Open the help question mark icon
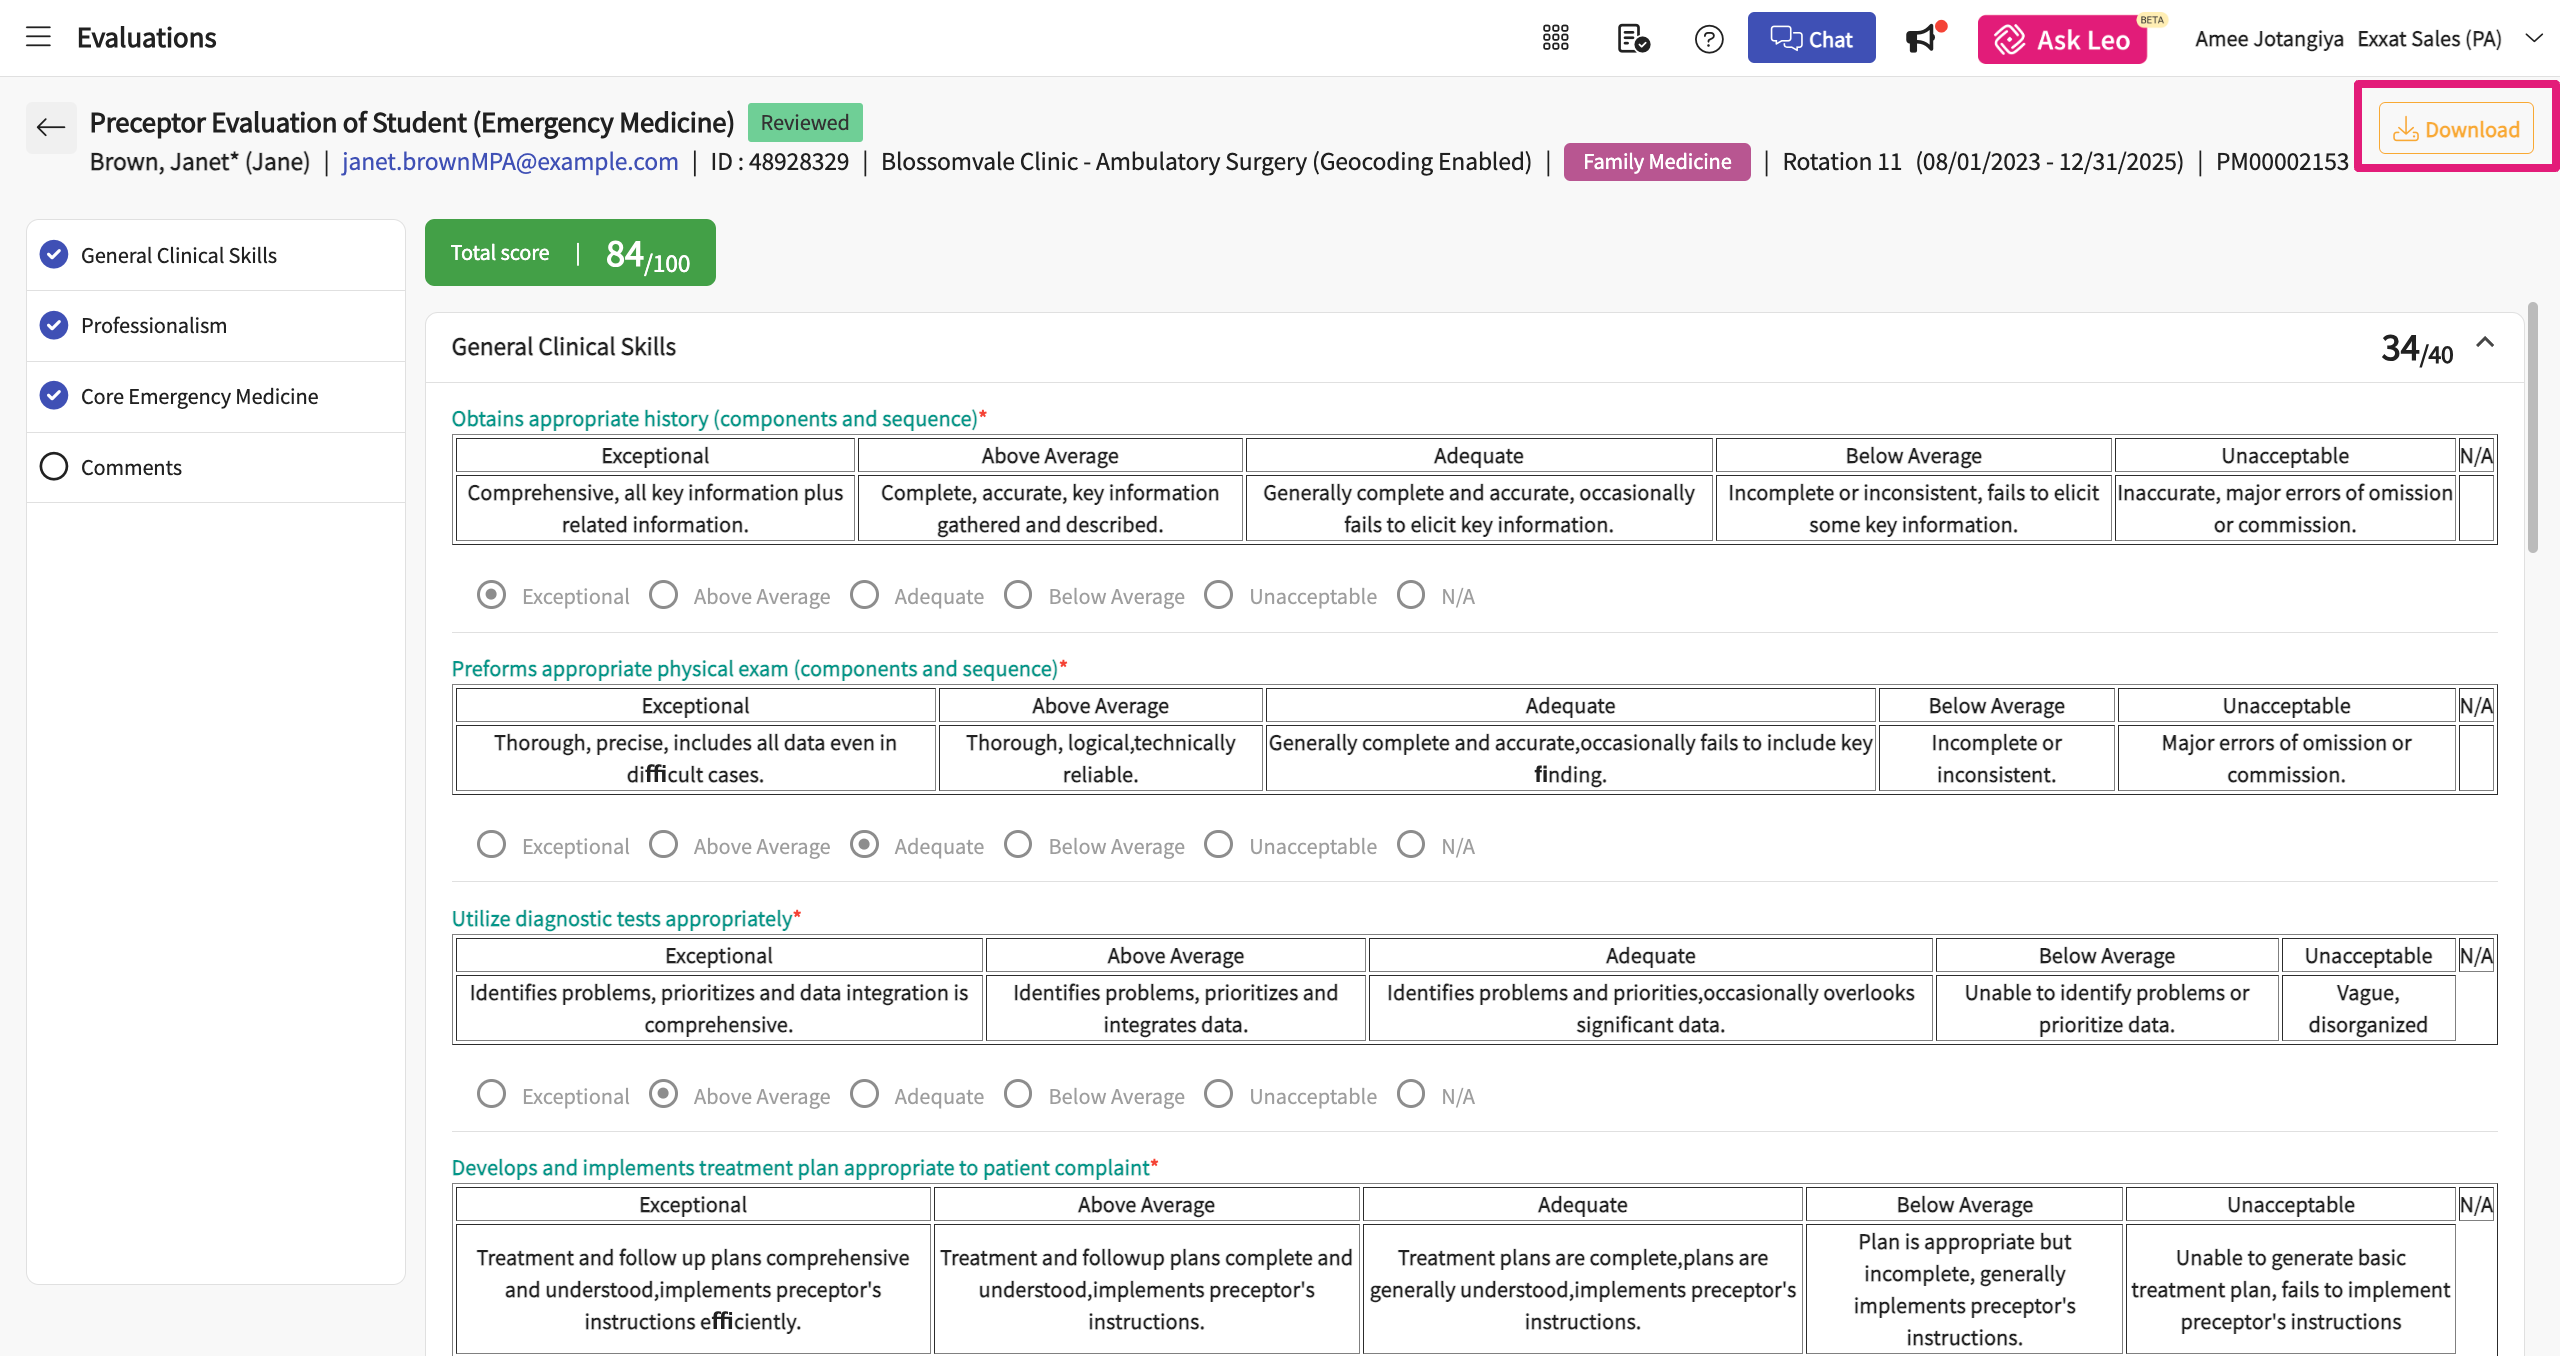This screenshot has height=1356, width=2560. pyautogui.click(x=1709, y=39)
